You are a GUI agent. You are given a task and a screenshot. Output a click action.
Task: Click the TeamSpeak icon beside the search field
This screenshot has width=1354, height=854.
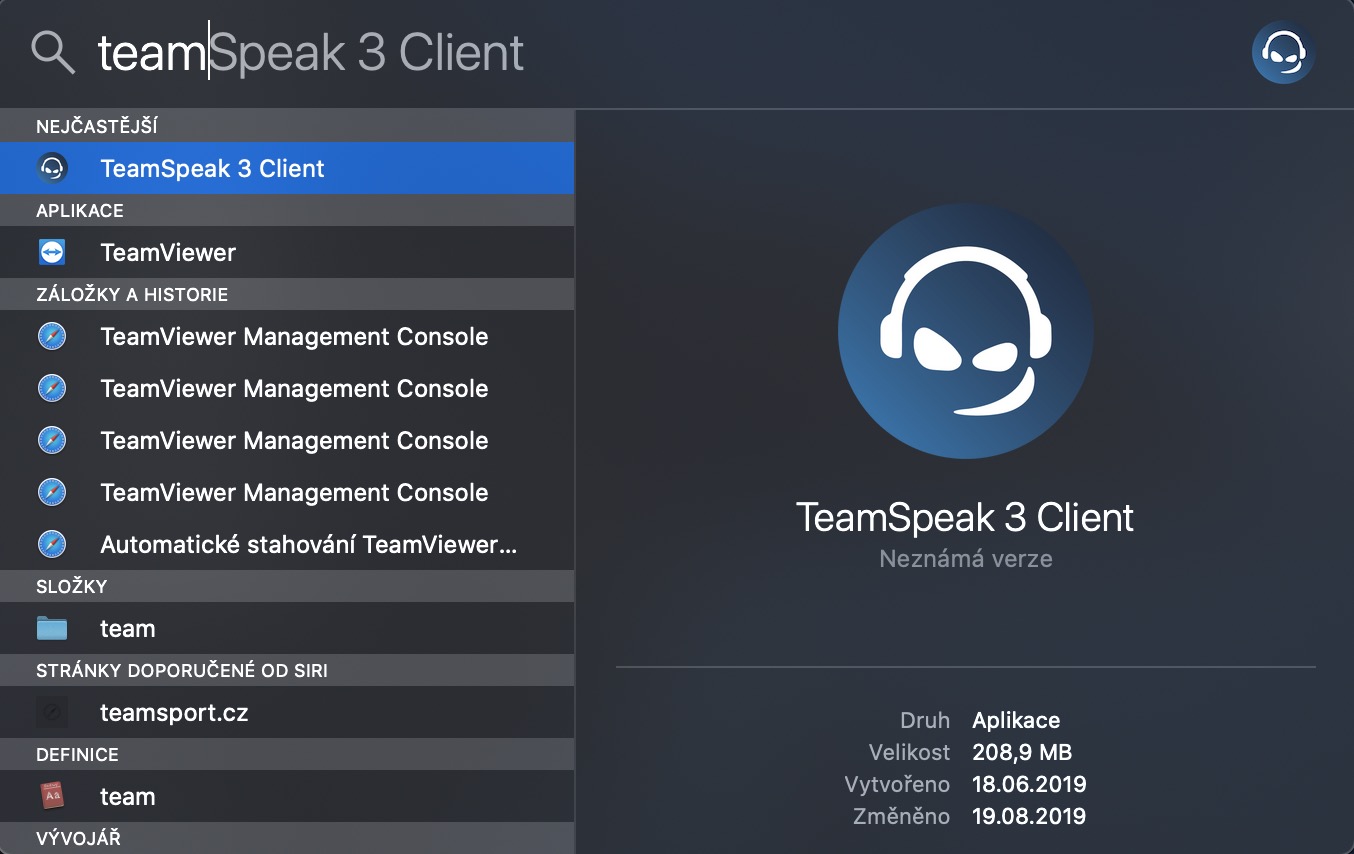1283,52
